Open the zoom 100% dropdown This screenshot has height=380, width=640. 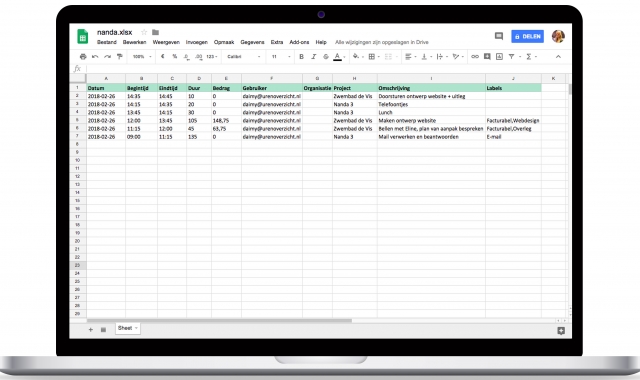(x=142, y=57)
